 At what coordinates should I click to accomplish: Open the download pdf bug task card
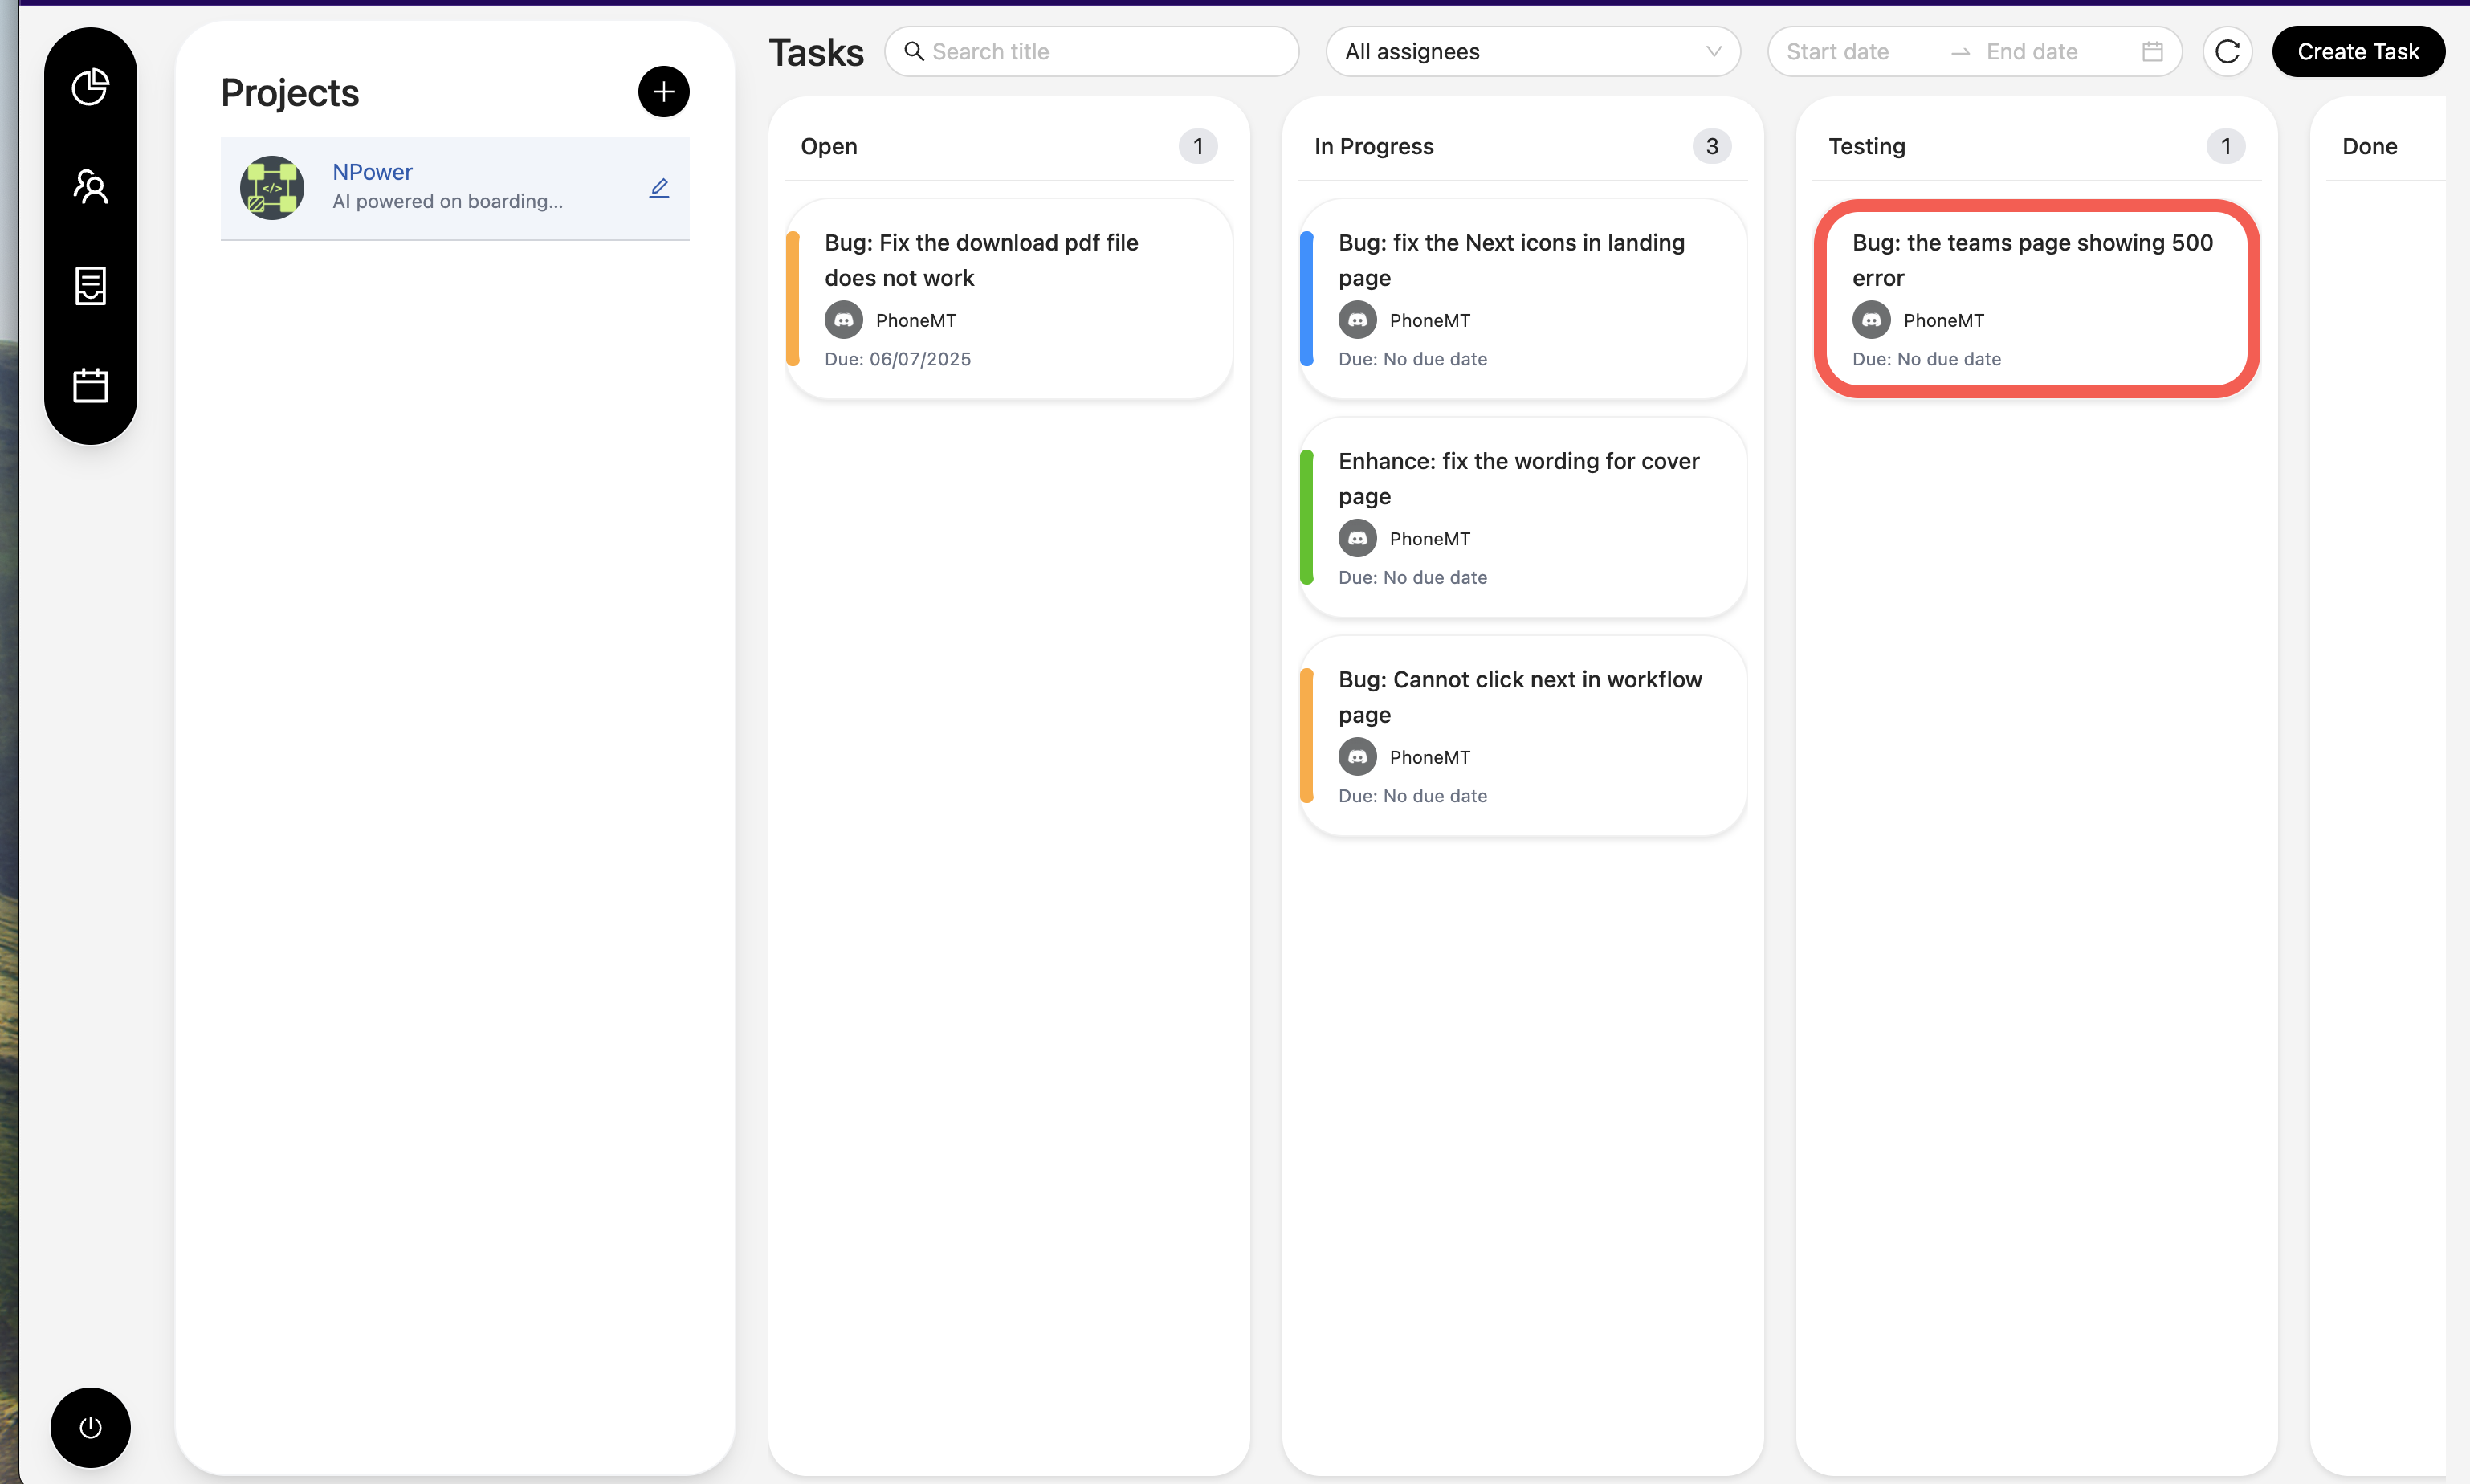click(1008, 298)
